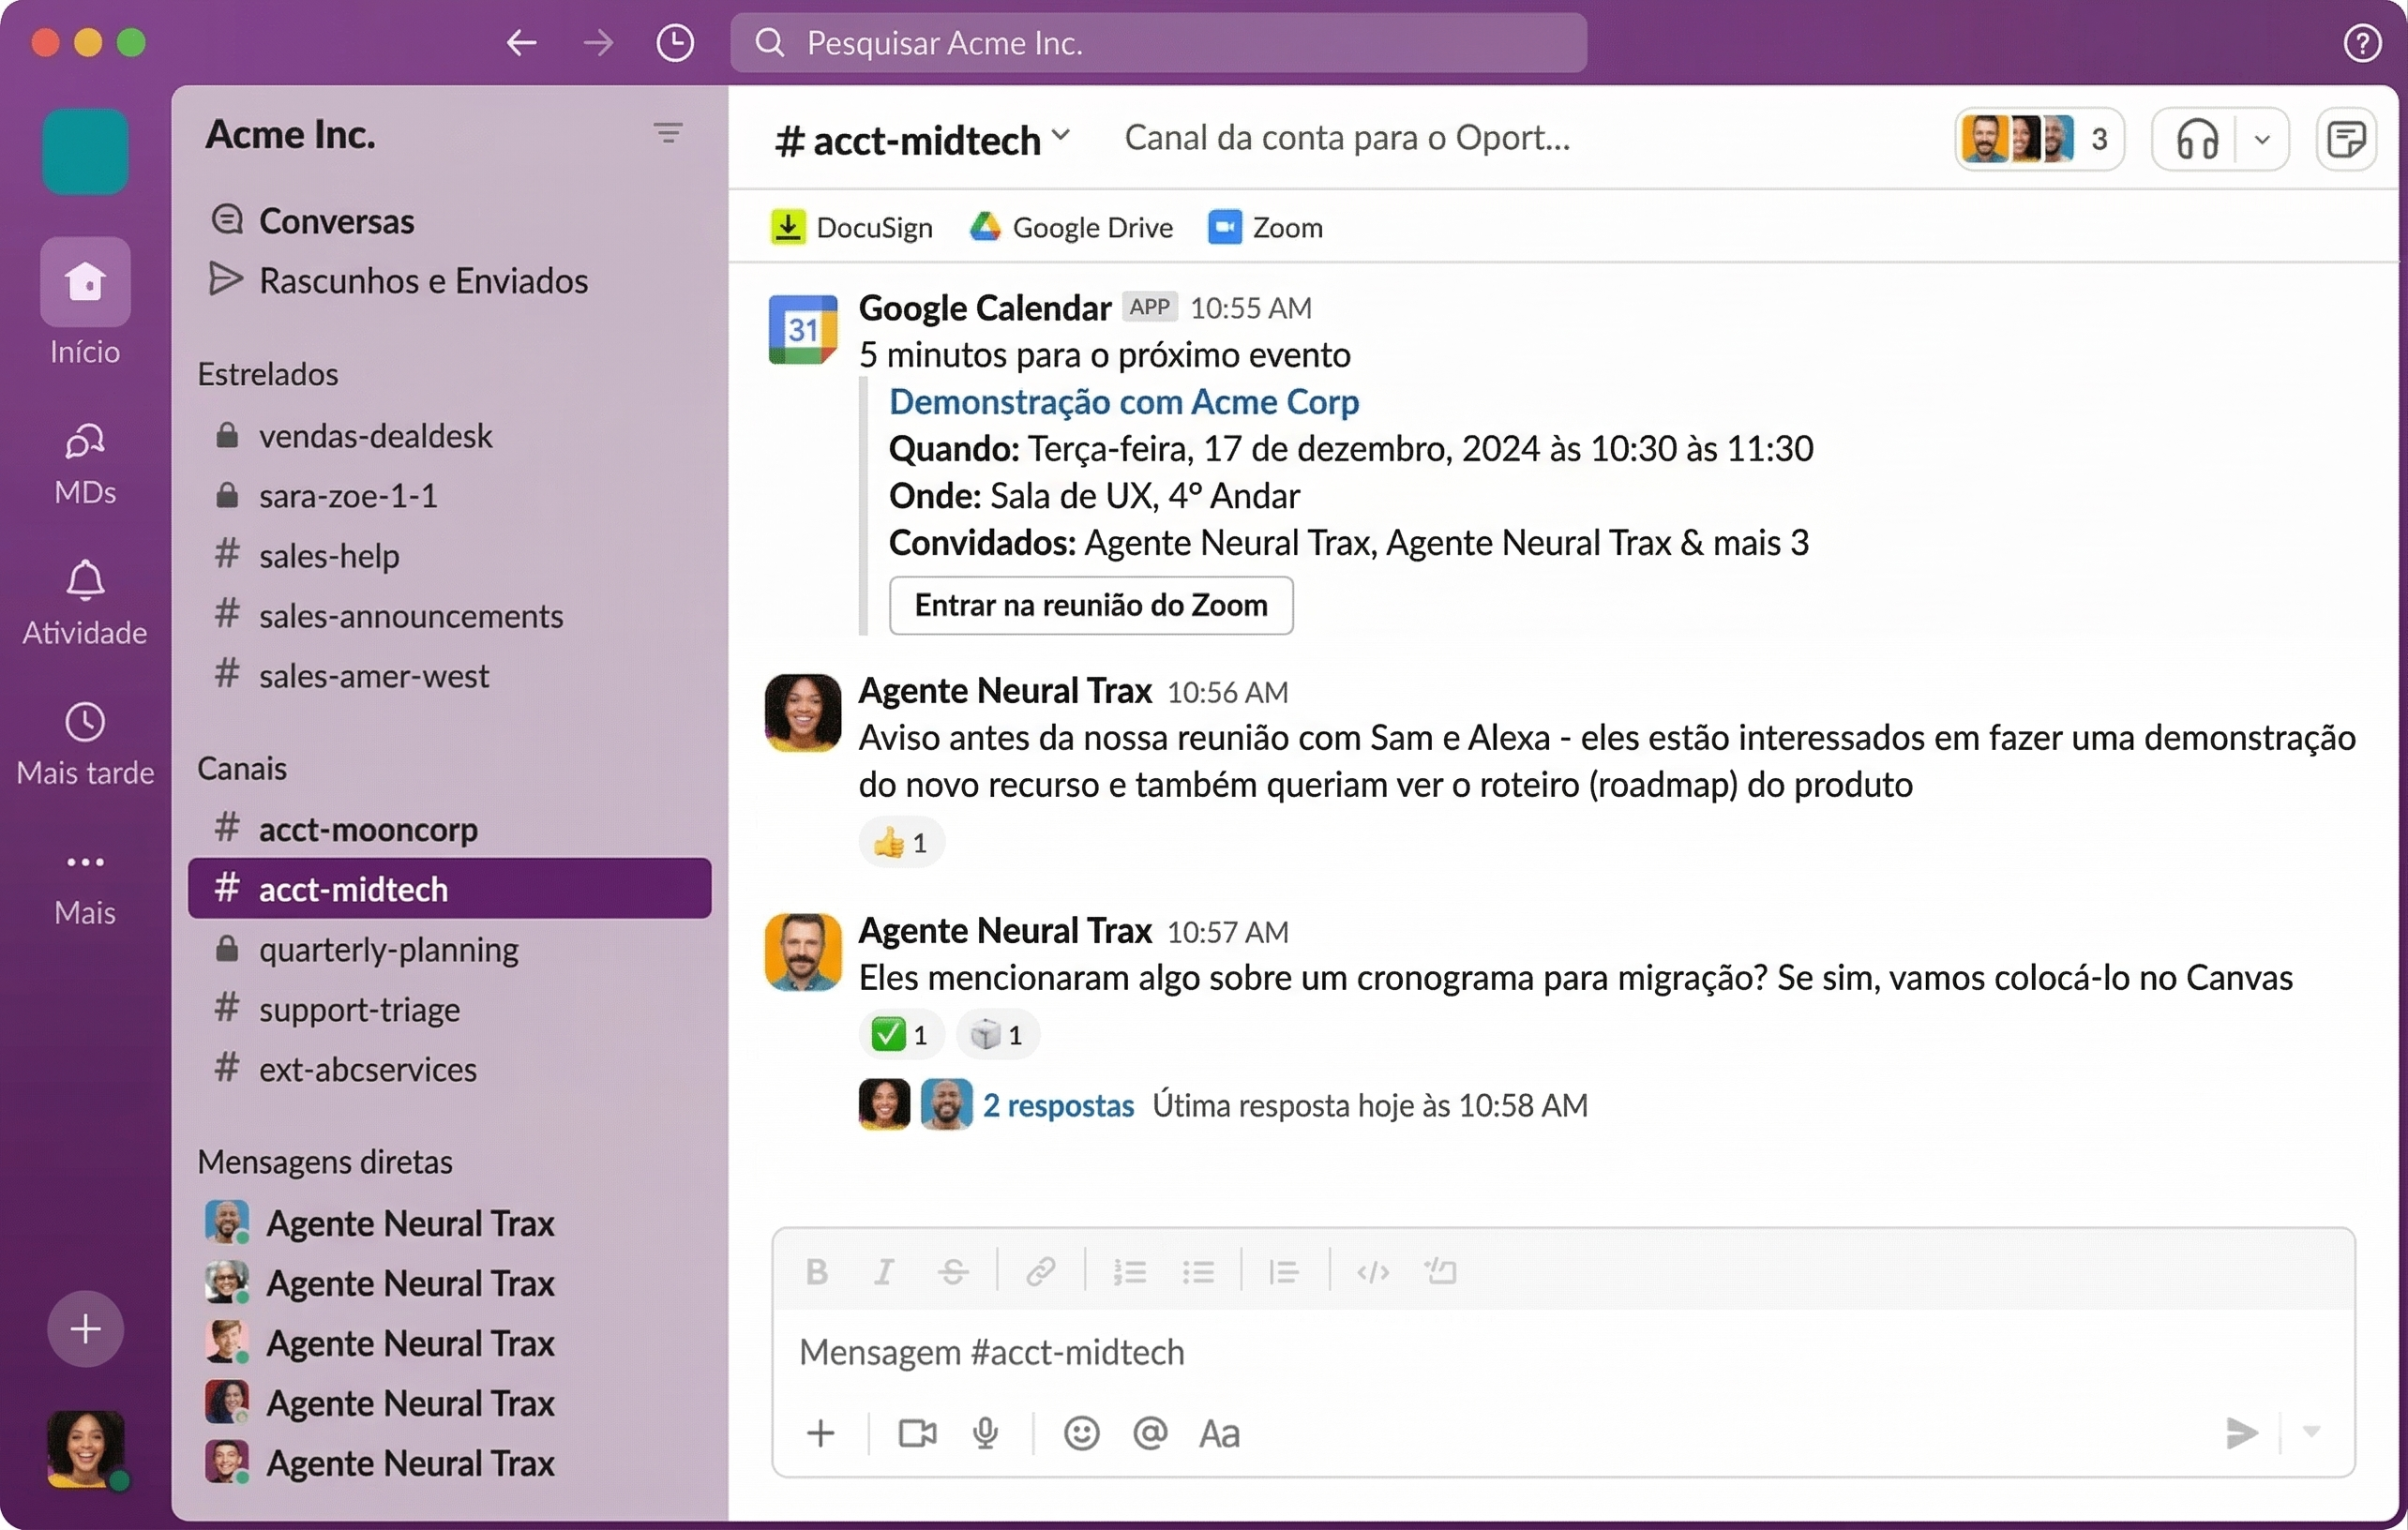Record an audio clip with the microphone icon
Viewport: 2408px width, 1530px height.
point(986,1434)
